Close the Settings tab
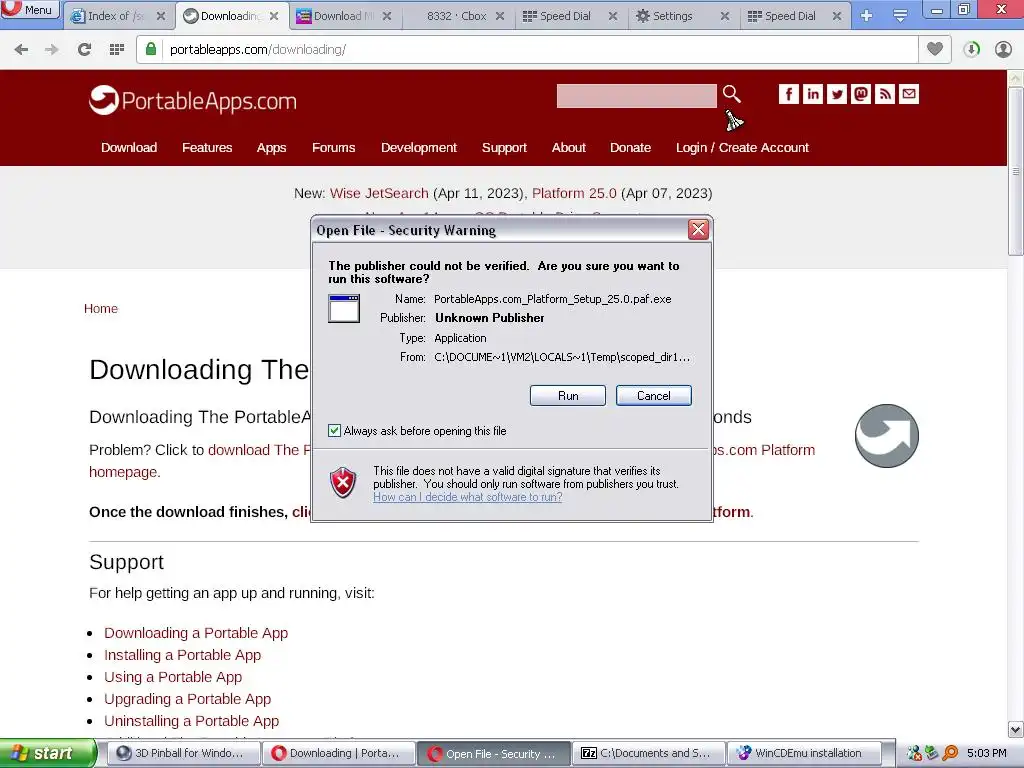 coord(724,16)
